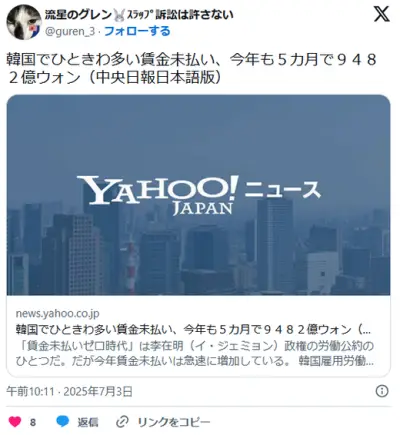Open the info circle icon
Screen dimensions: 400x435
pyautogui.click(x=382, y=391)
